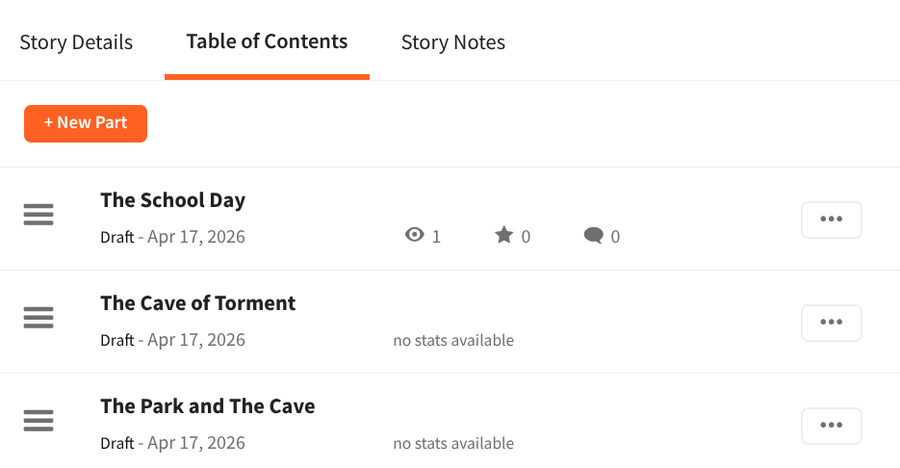Click the view count number on The School Day

pyautogui.click(x=436, y=237)
